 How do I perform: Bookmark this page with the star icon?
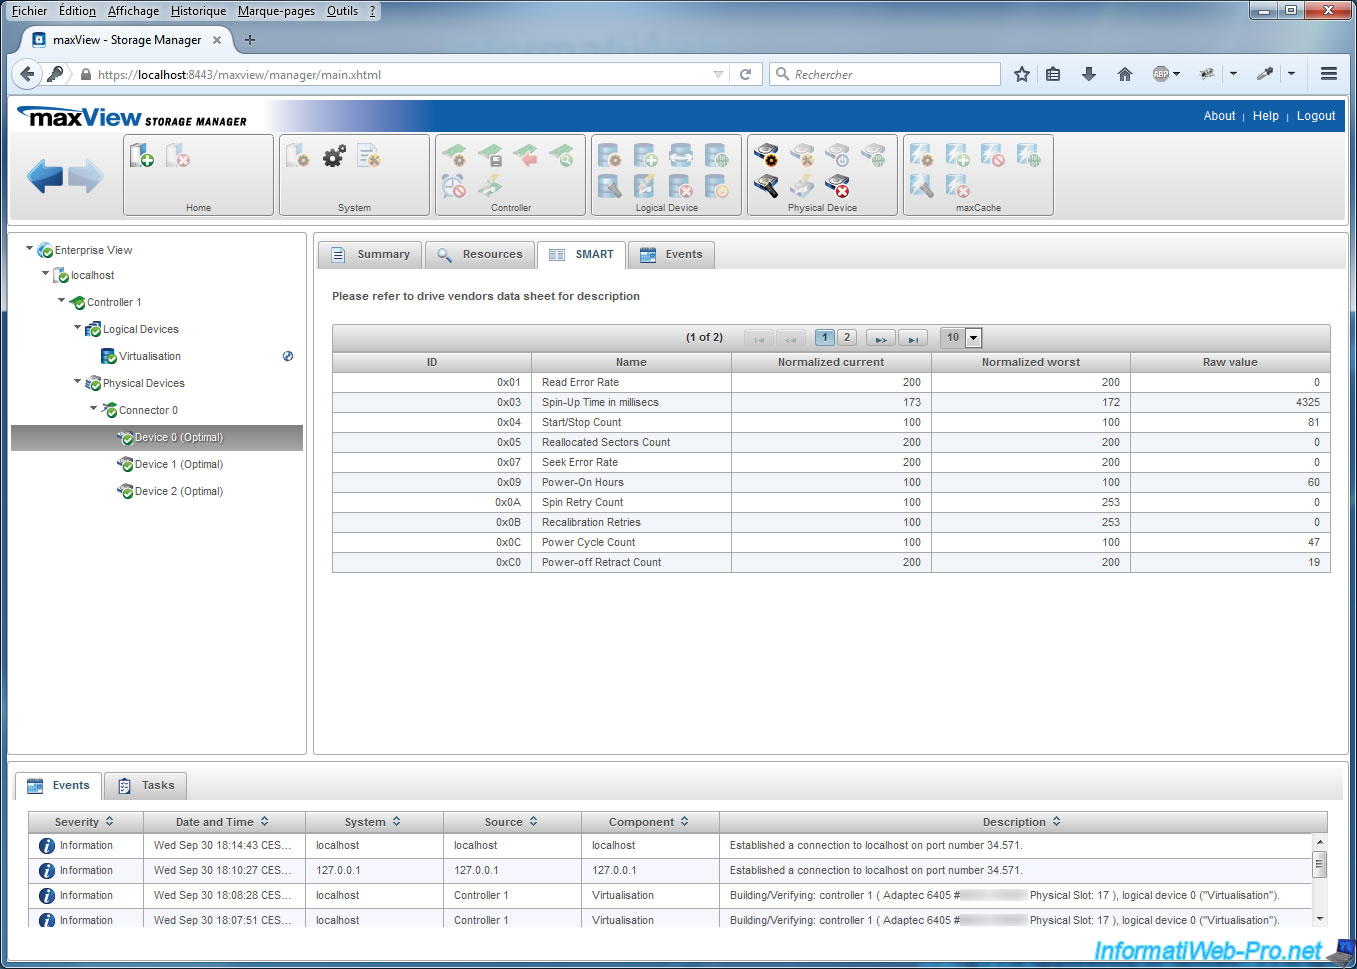(x=1021, y=74)
